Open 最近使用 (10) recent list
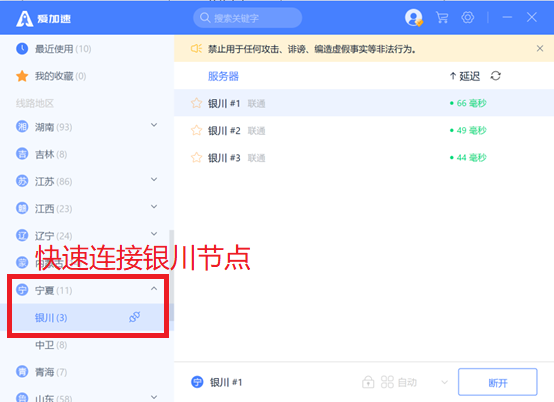 63,49
